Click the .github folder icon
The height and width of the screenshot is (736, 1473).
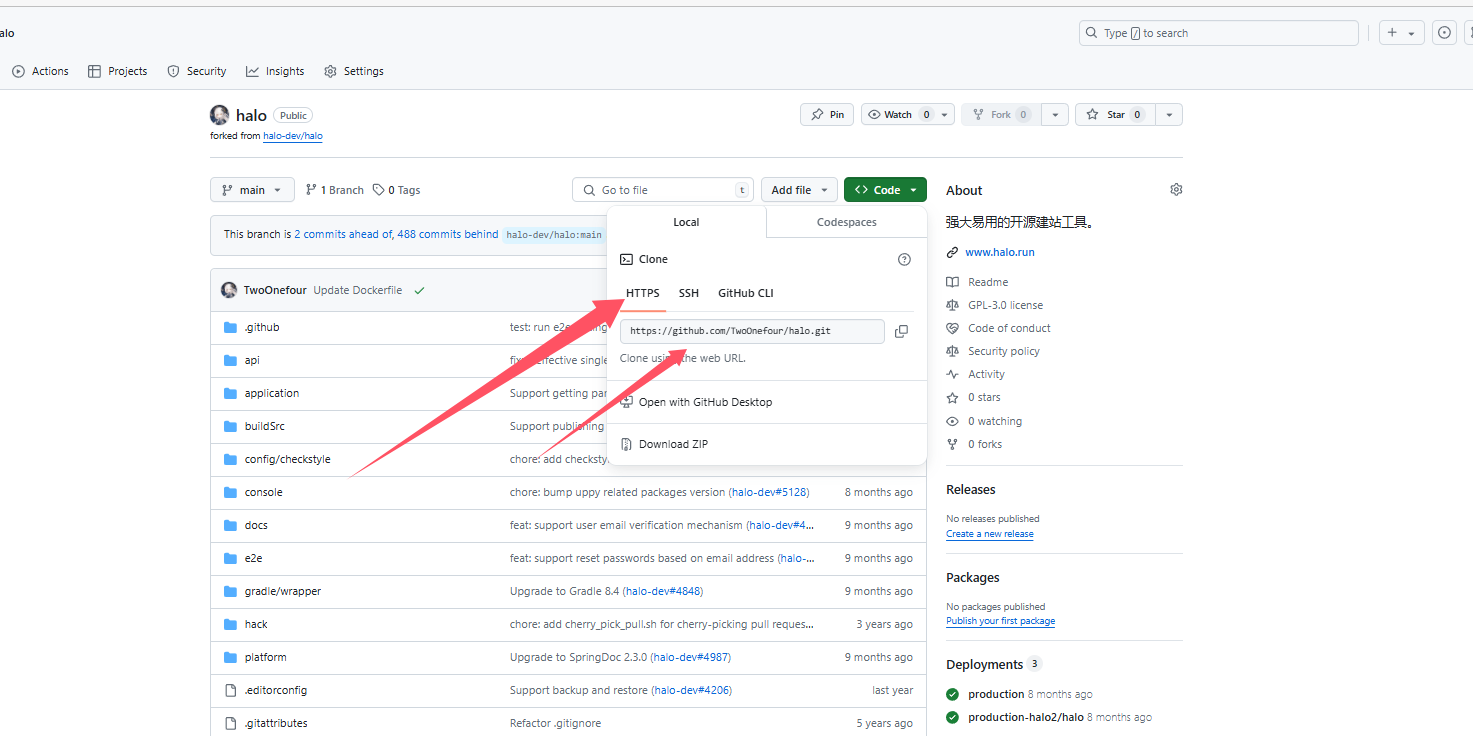(x=230, y=327)
